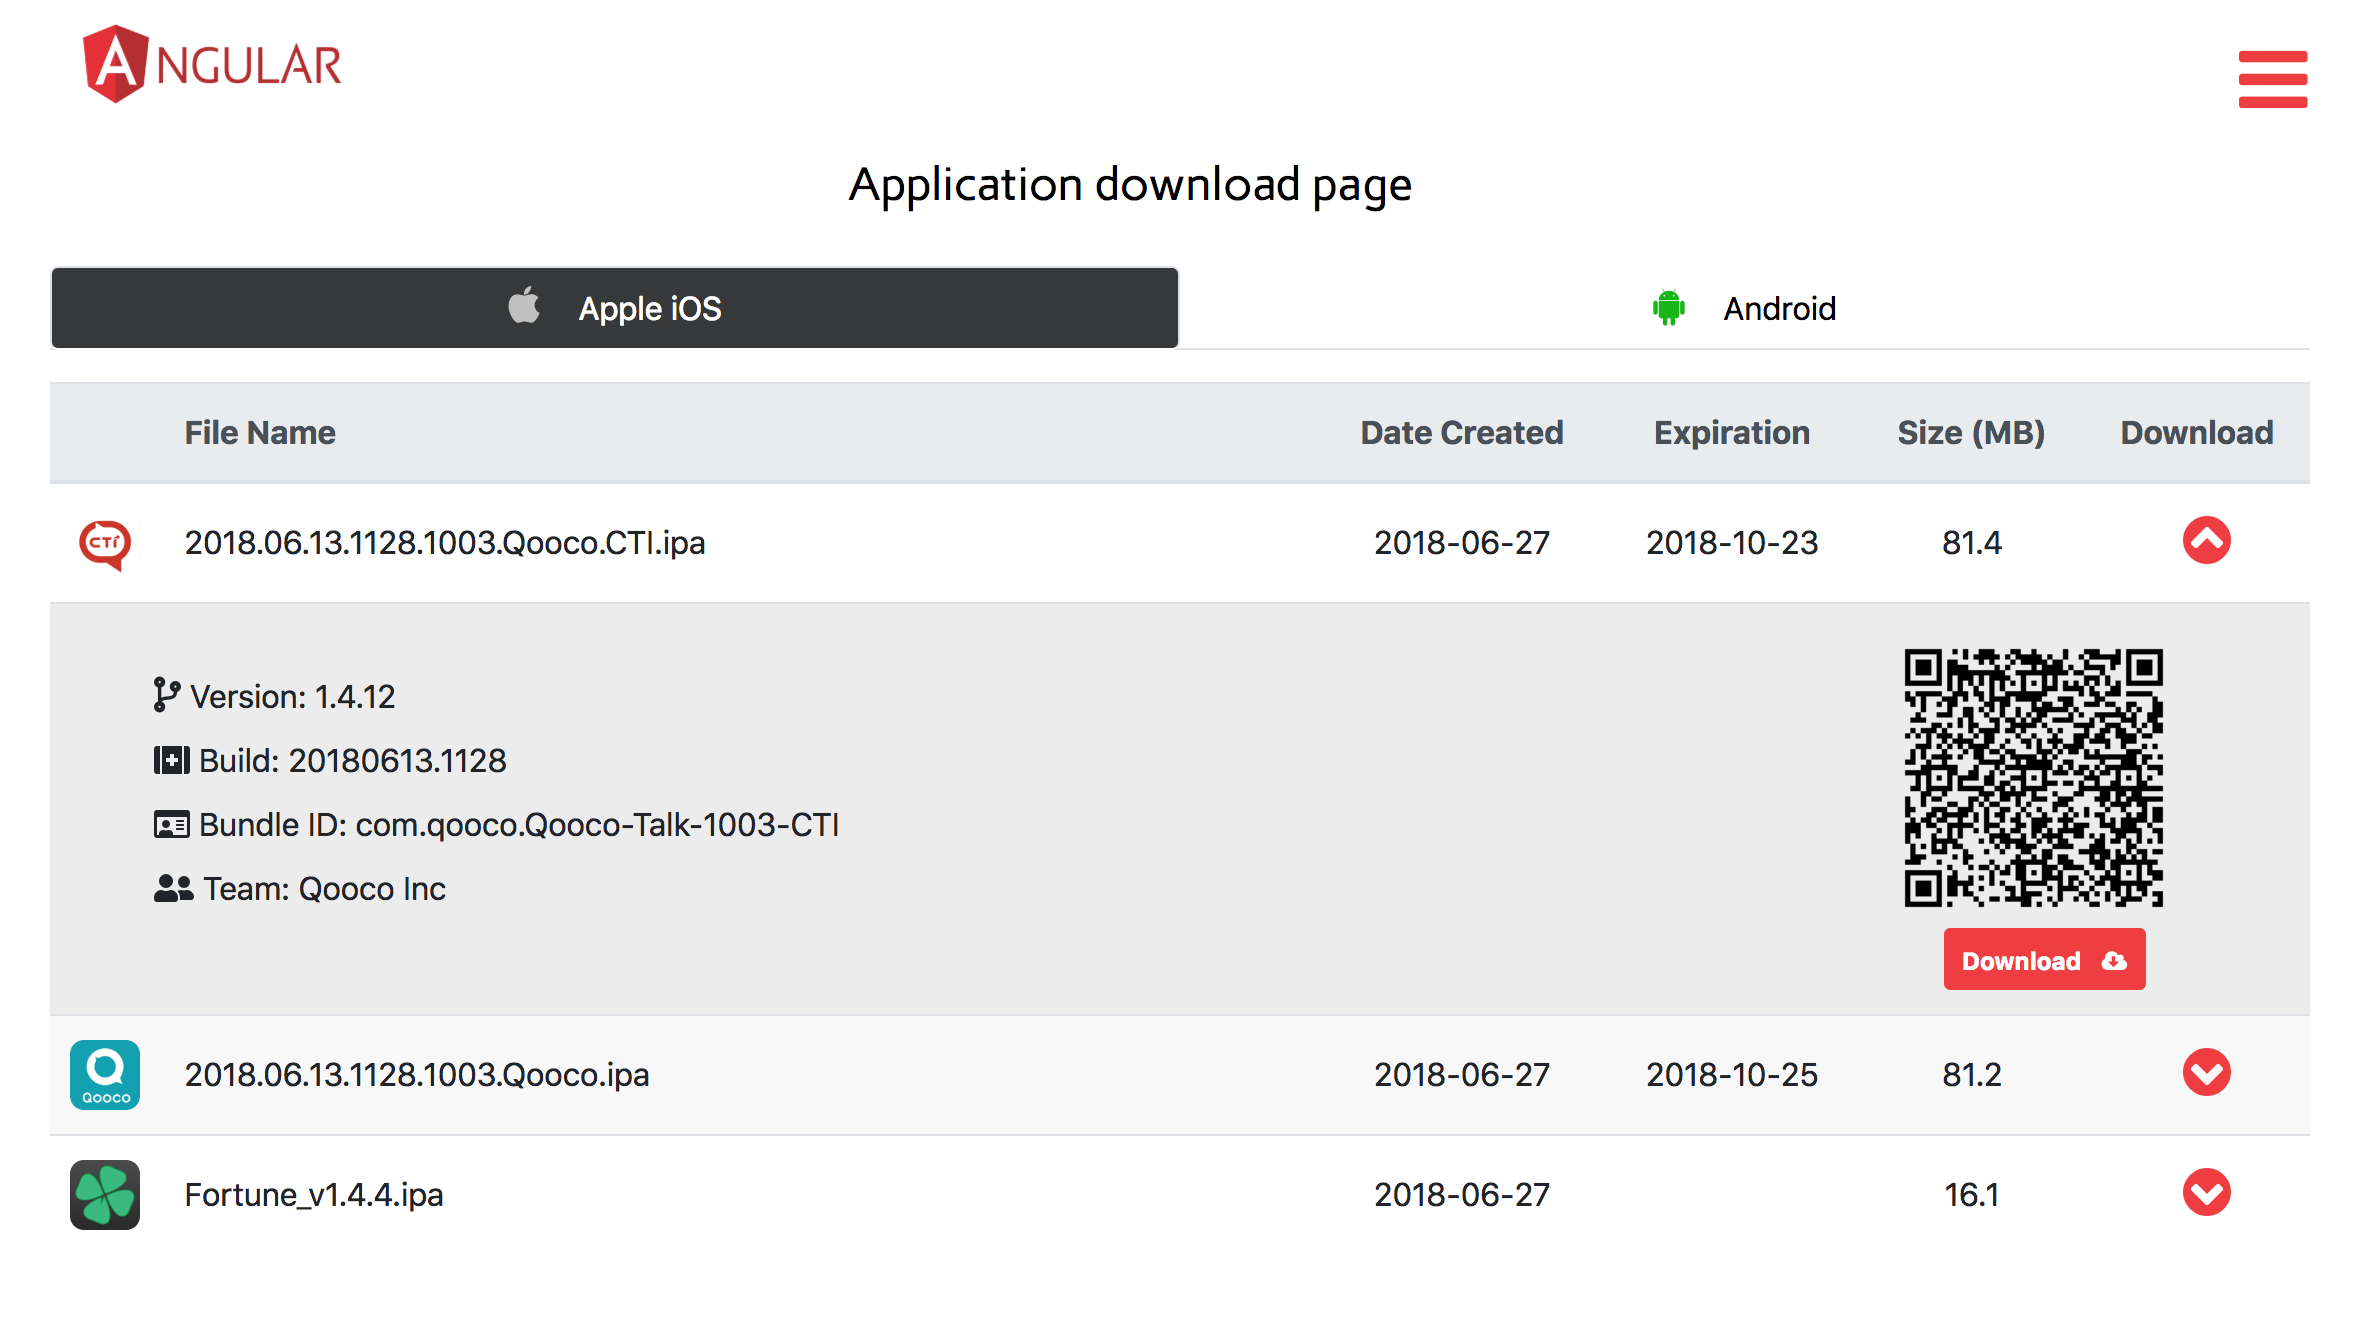Click the File Name column header
This screenshot has width=2370, height=1318.
click(260, 433)
